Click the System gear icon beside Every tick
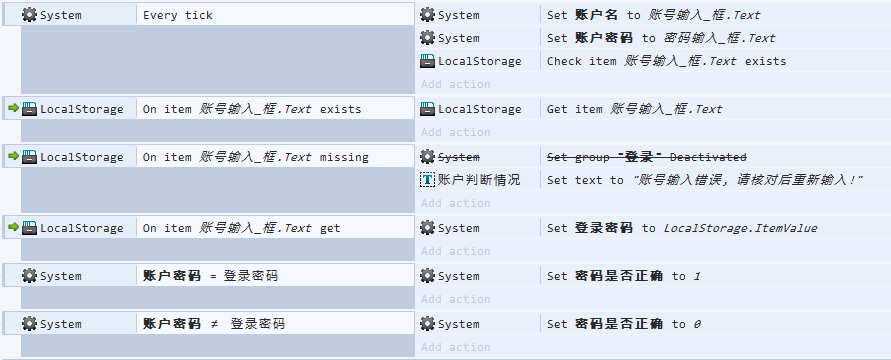Viewport: 891px width, 360px height. coord(30,15)
